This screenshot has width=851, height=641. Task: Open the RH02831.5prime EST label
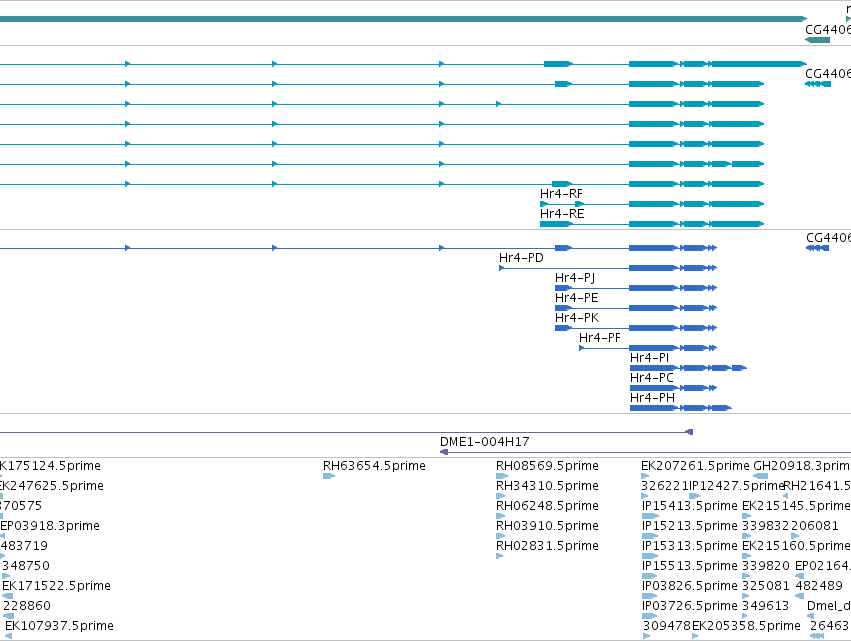pos(547,545)
